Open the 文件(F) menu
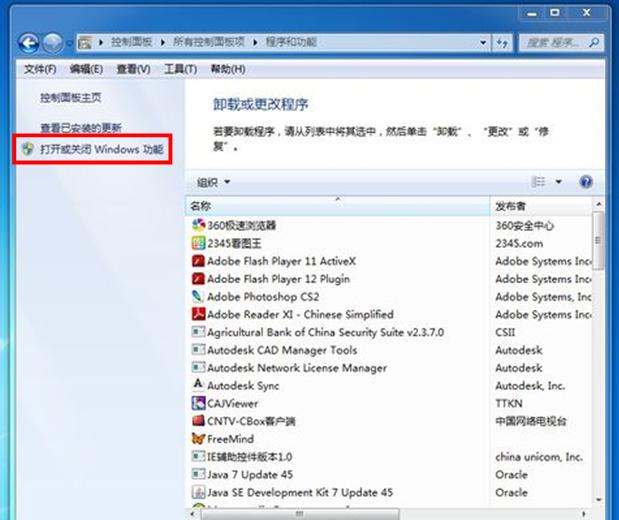Screen dimensions: 619x520 [x=40, y=69]
